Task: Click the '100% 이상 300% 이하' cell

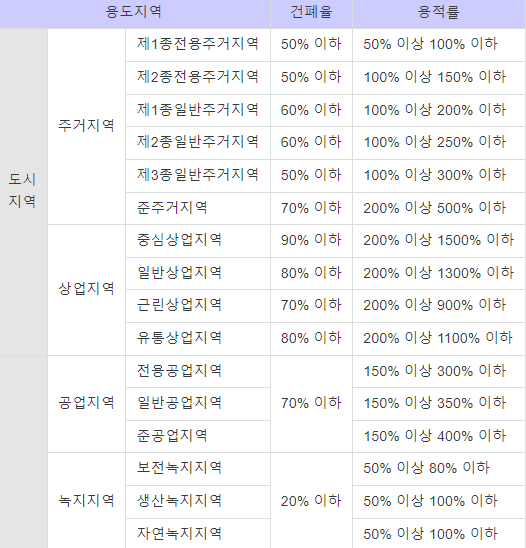Action: click(x=439, y=175)
